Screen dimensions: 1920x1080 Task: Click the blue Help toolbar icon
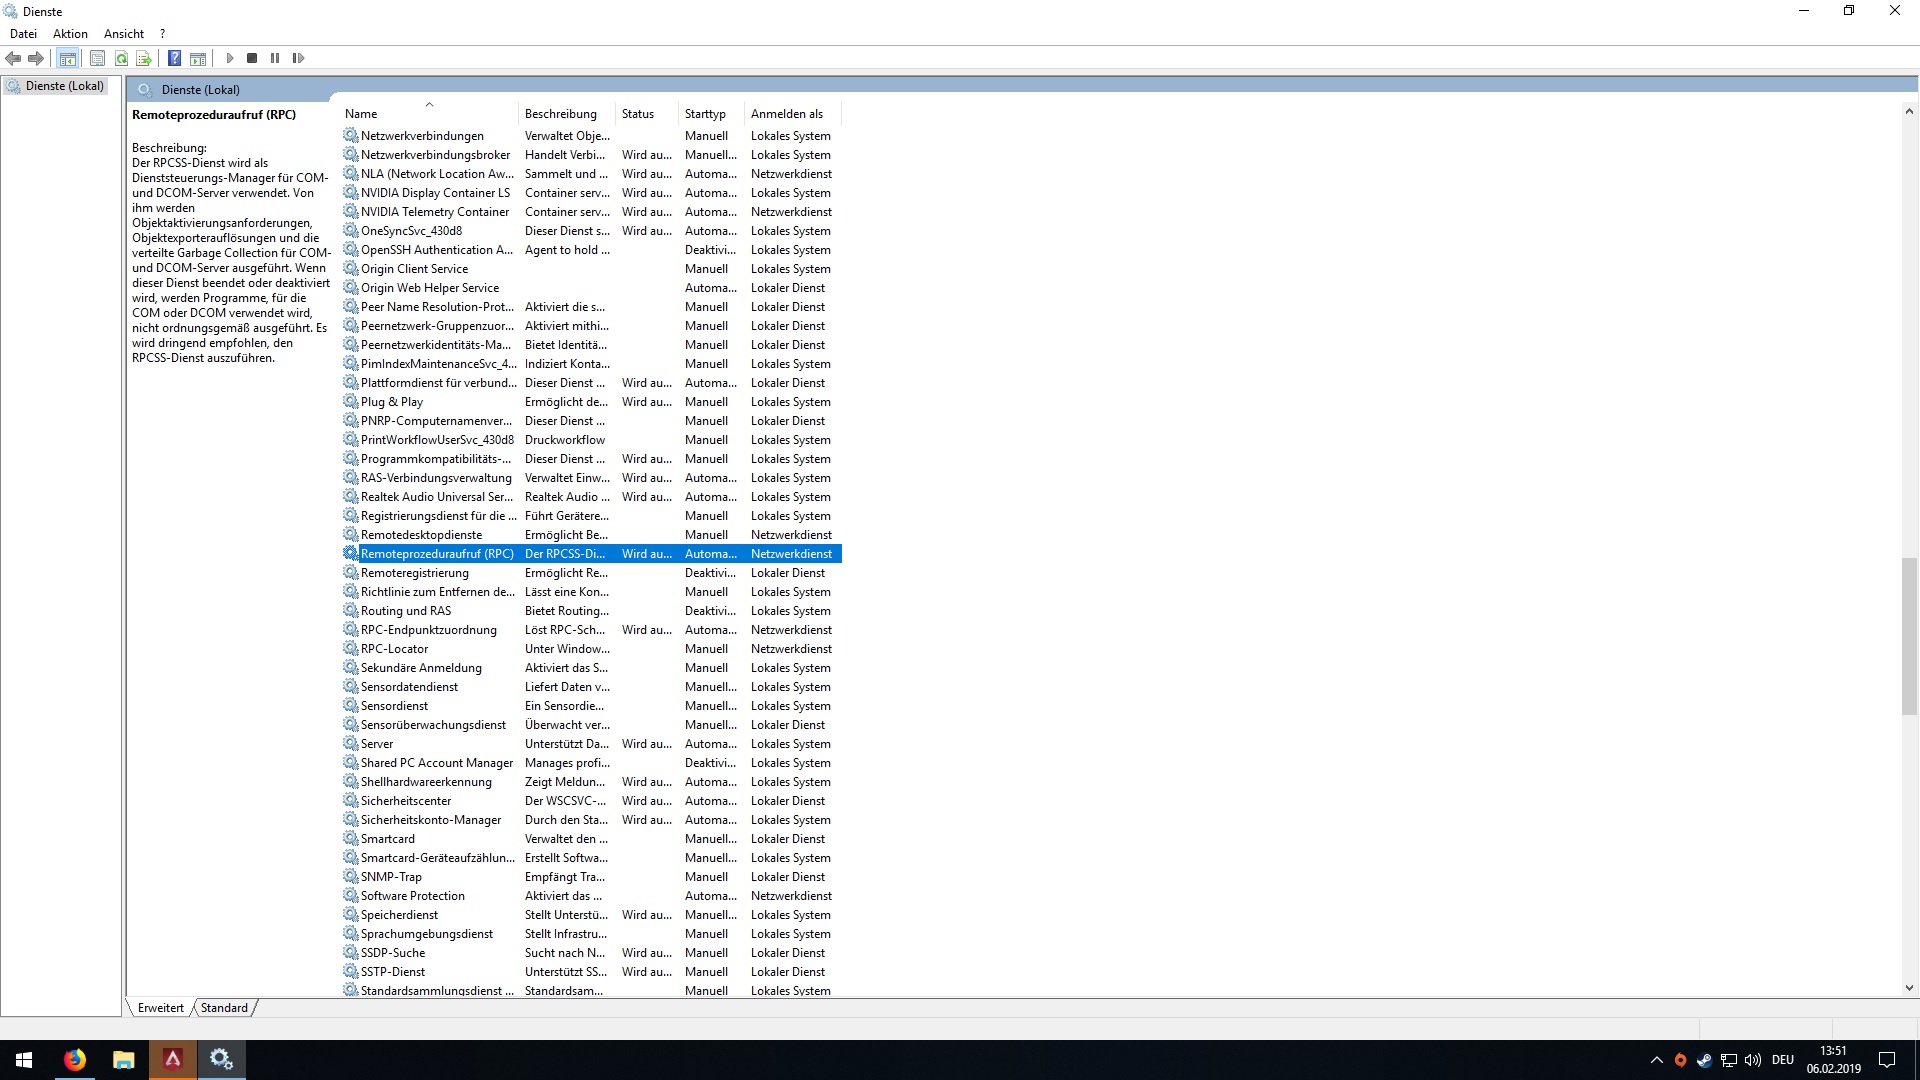(x=174, y=58)
